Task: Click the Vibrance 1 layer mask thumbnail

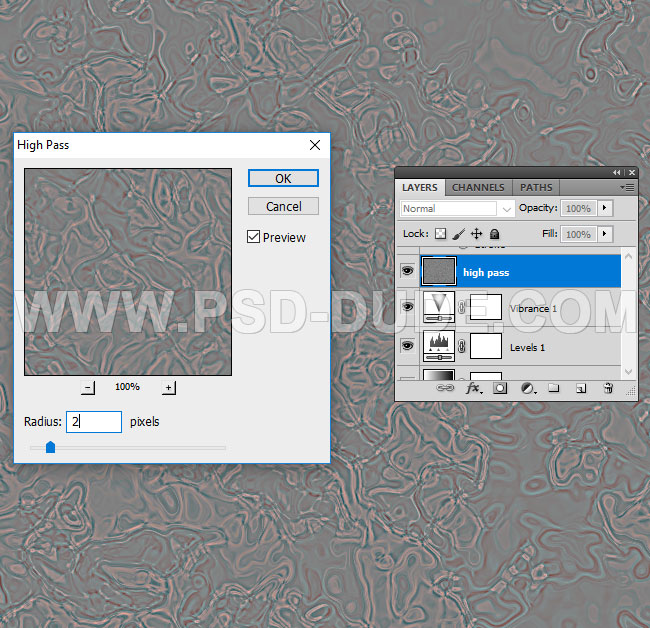Action: click(x=486, y=307)
